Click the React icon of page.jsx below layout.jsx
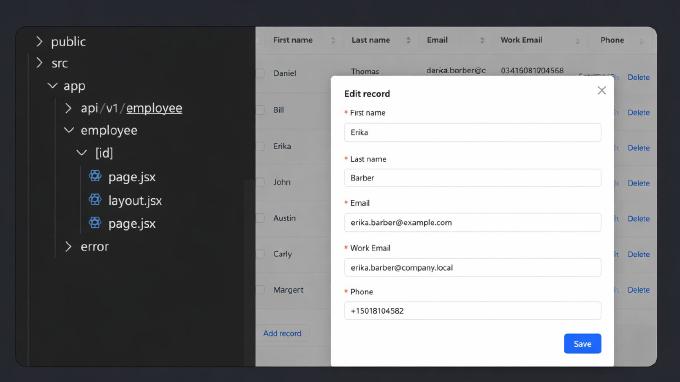680x382 pixels. [95, 223]
